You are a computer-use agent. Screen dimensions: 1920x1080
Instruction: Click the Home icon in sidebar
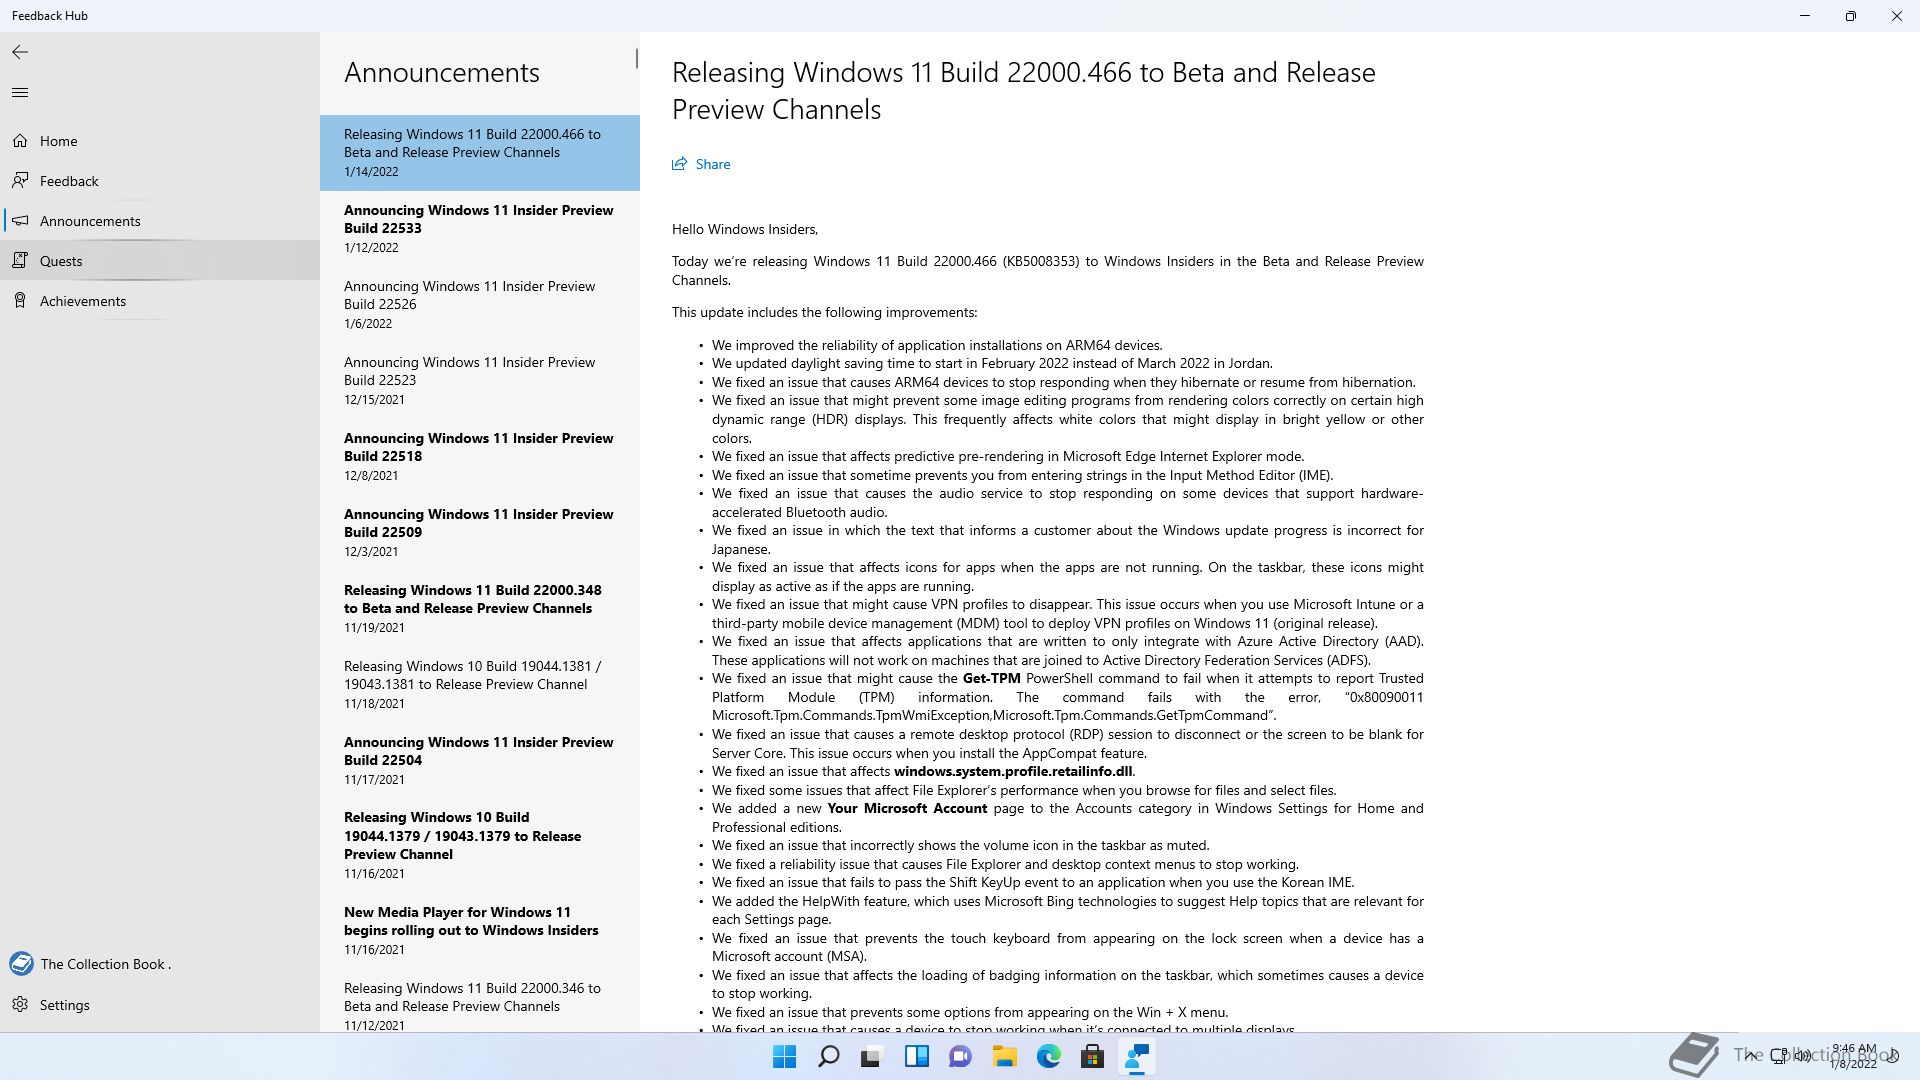(x=20, y=141)
